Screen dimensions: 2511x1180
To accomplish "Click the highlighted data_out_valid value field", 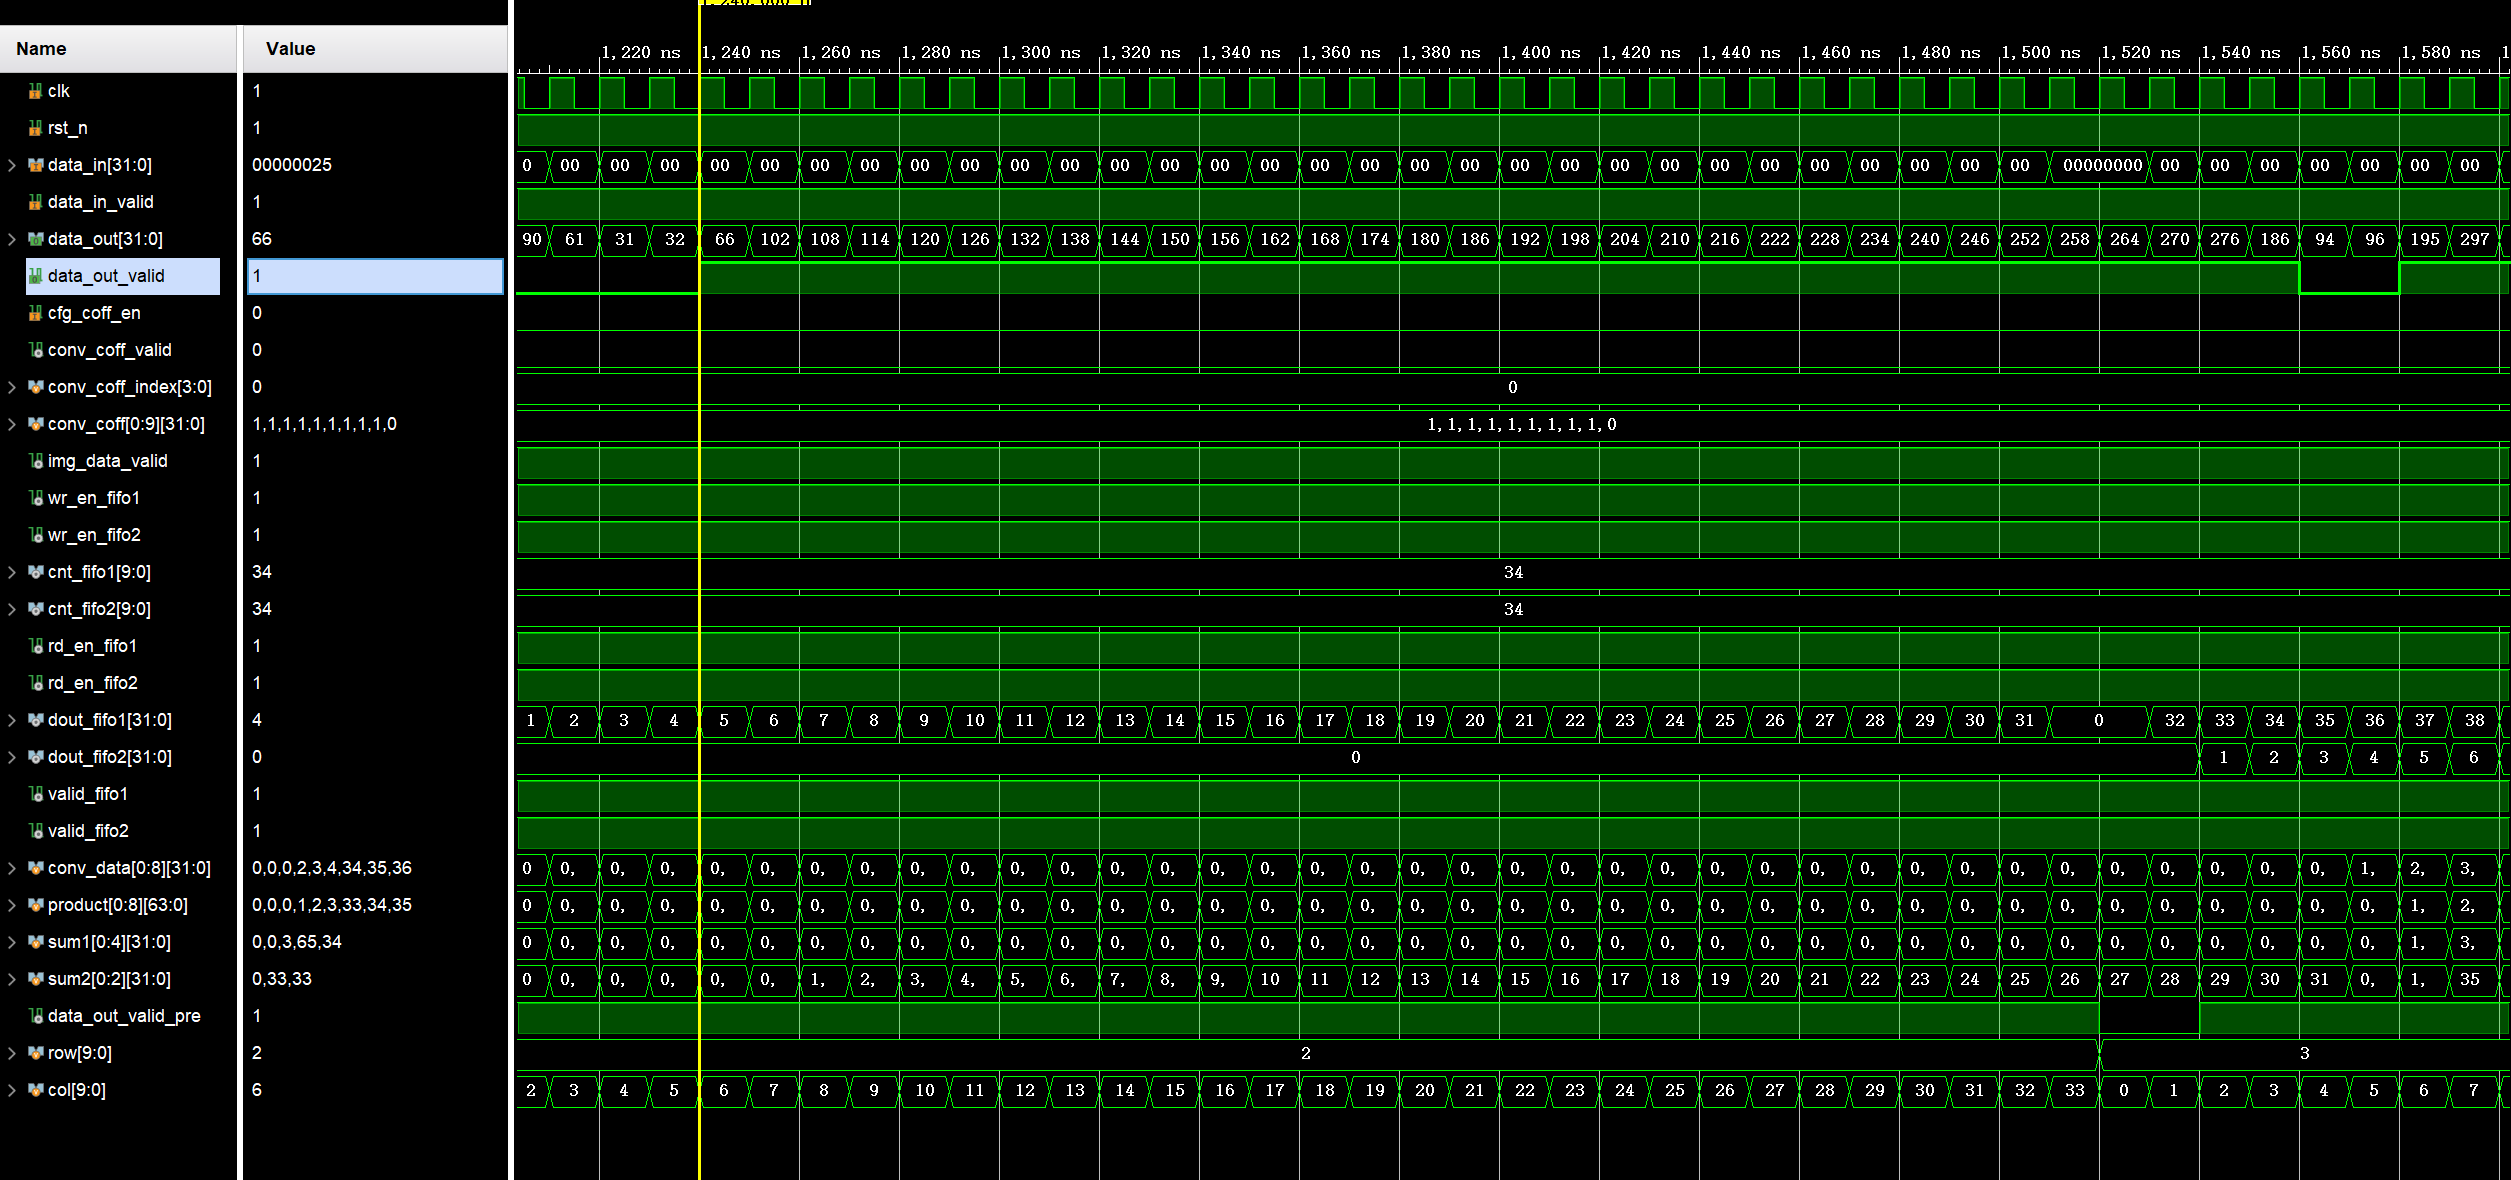I will [375, 276].
